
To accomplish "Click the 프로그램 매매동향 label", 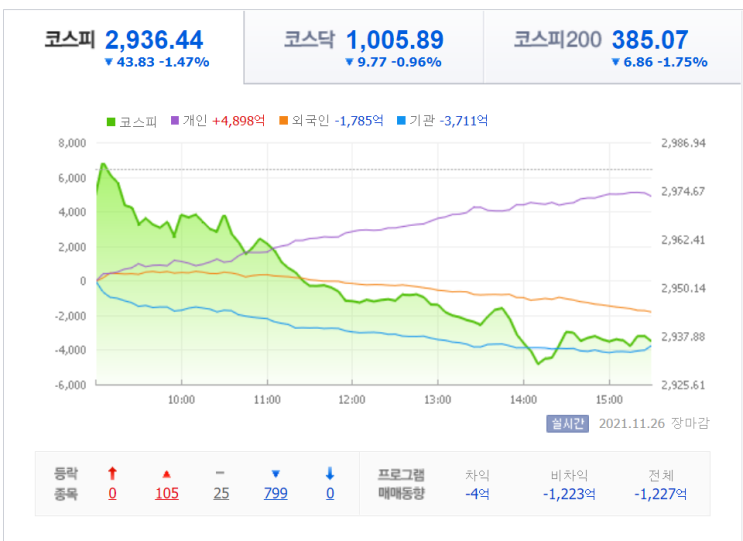I will 401,484.
